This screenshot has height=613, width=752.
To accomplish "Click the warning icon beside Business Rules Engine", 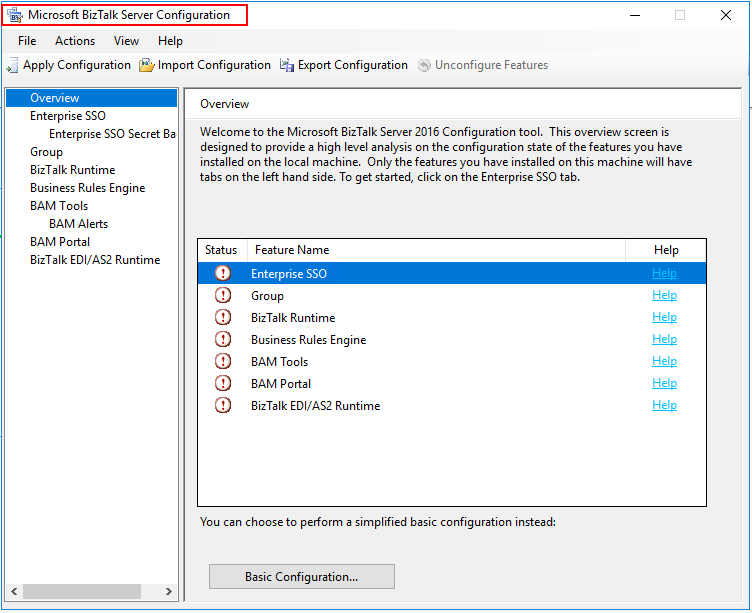I will pos(223,340).
